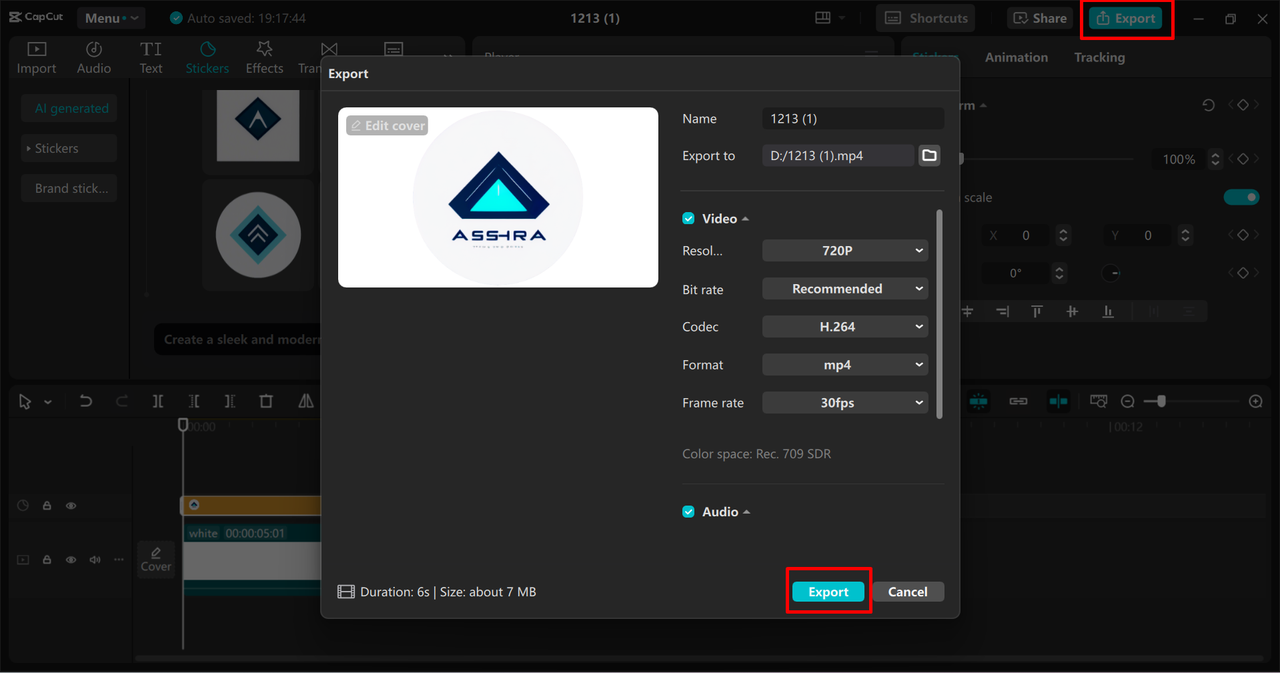
Task: Click the Share button
Action: click(1039, 18)
